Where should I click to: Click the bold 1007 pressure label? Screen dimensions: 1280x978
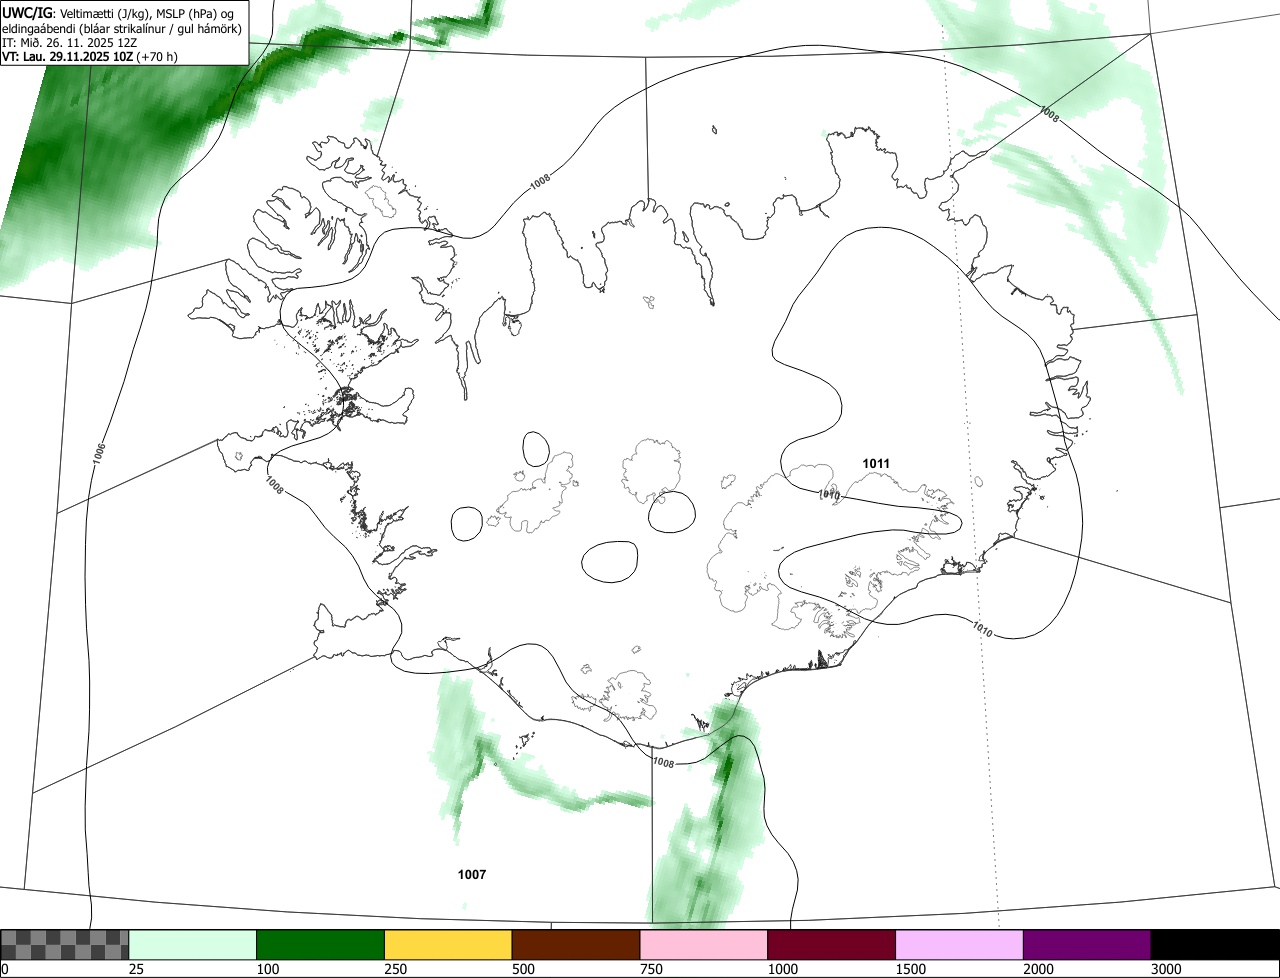(472, 875)
